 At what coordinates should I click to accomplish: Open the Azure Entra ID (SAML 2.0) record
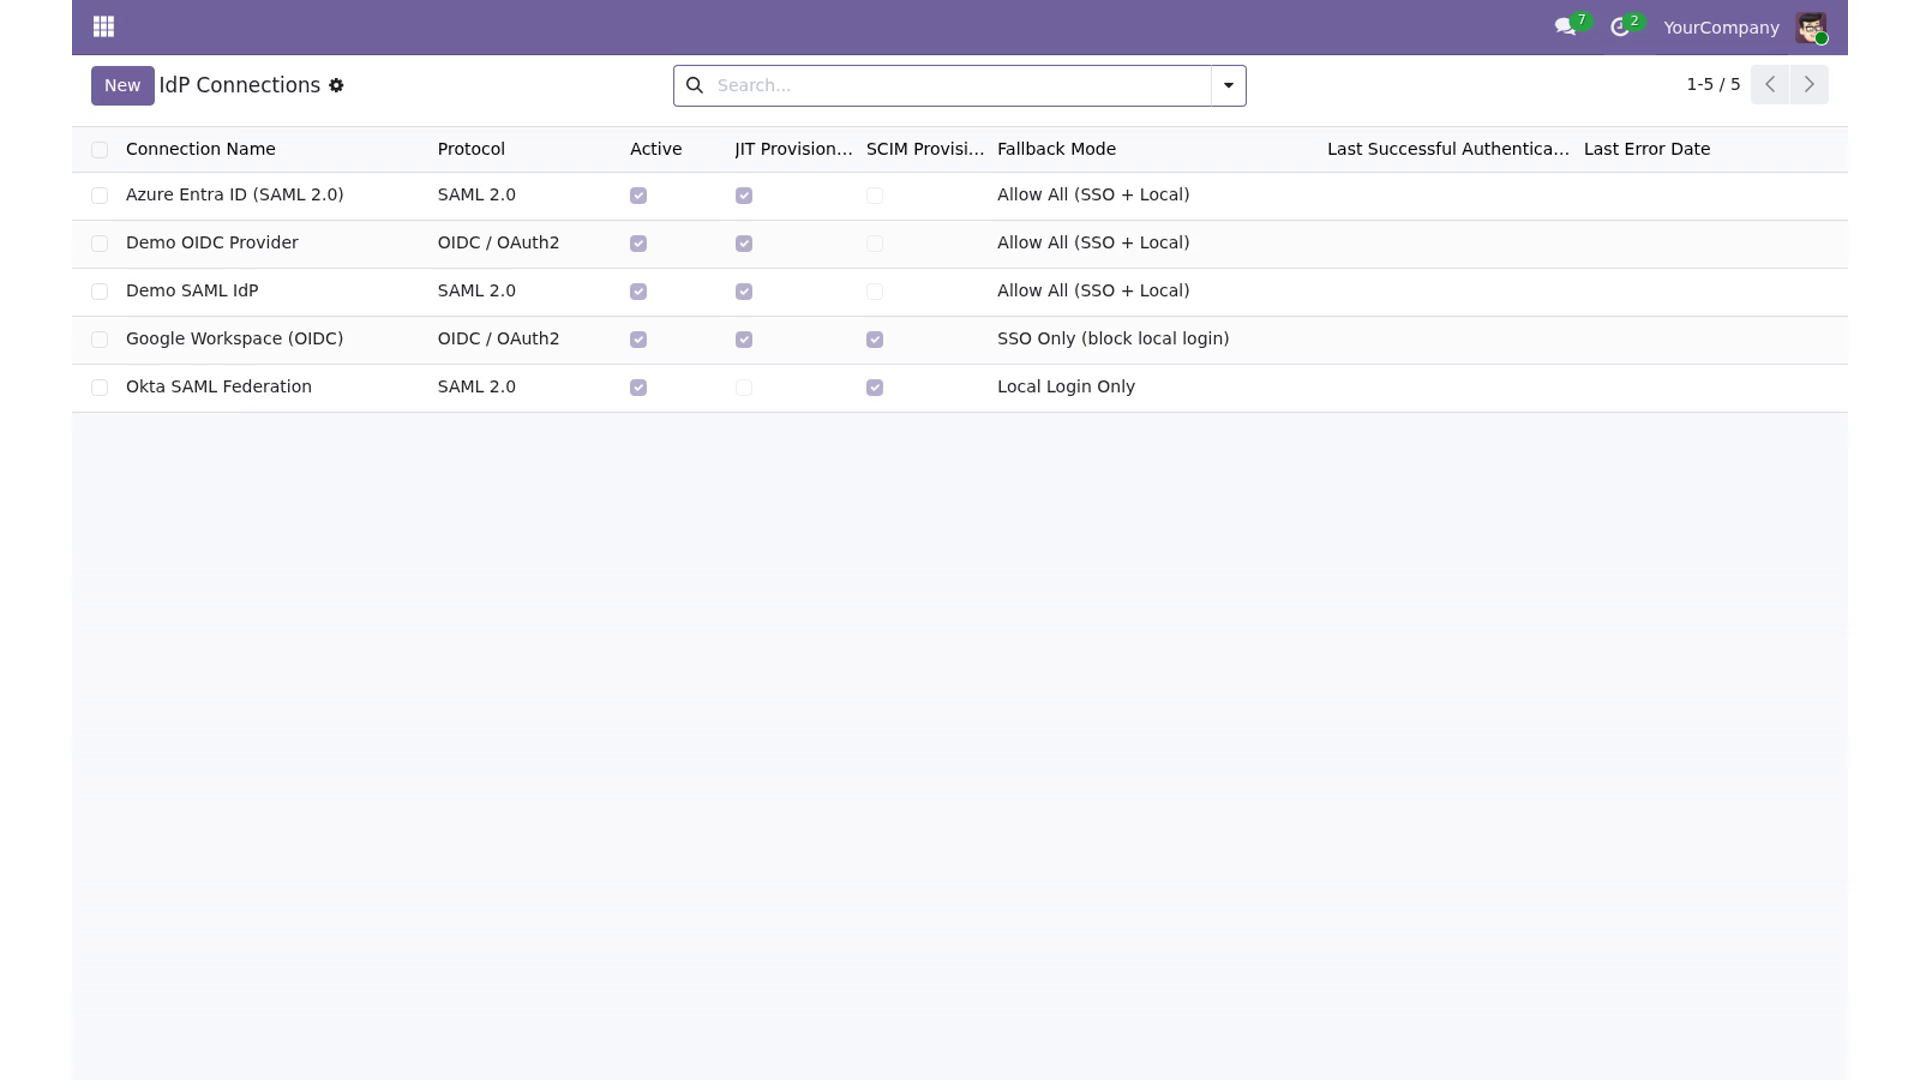tap(235, 195)
